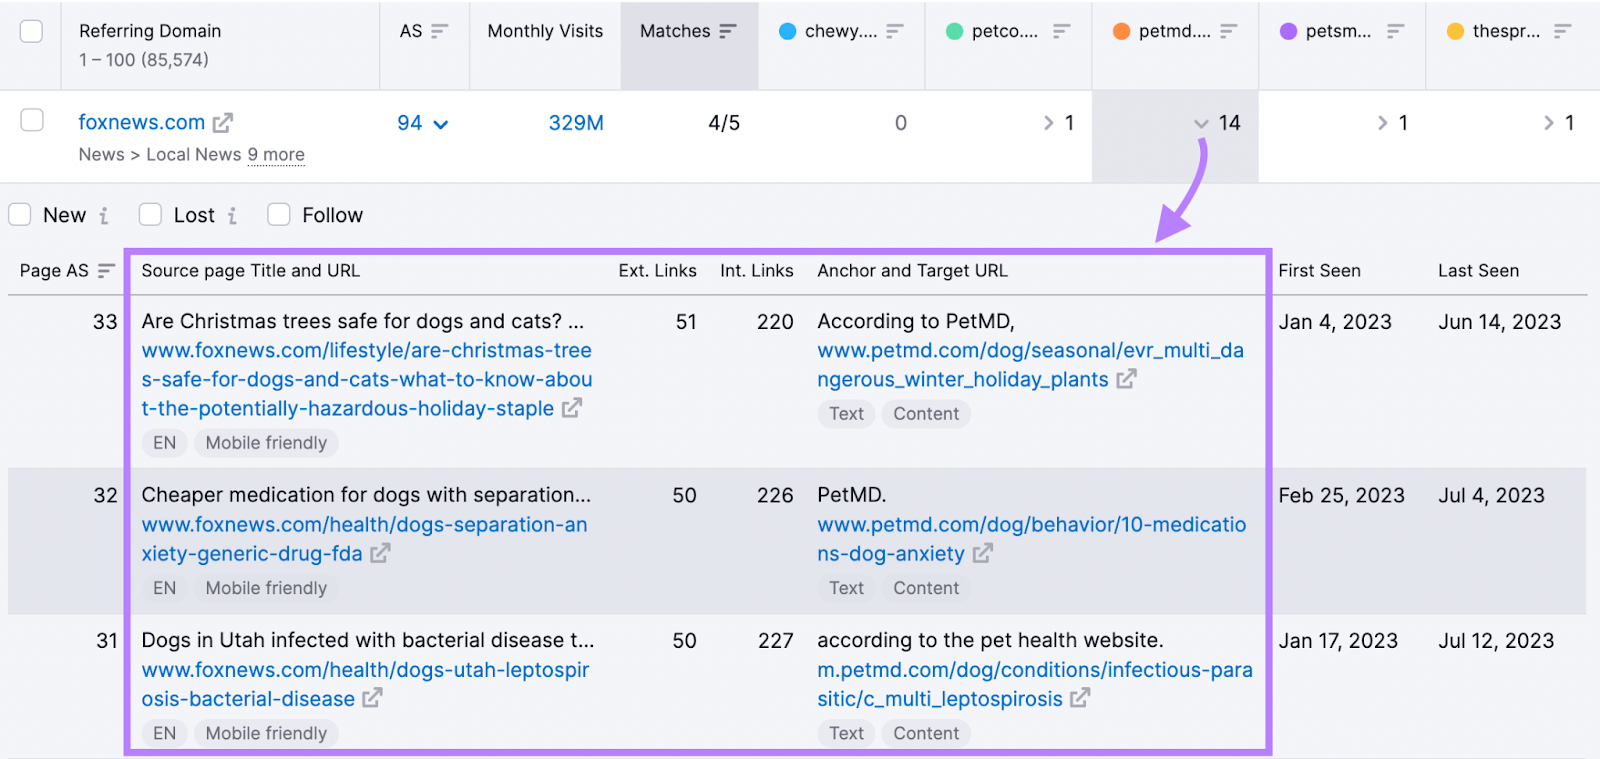Image resolution: width=1600 pixels, height=759 pixels.
Task: Click Last Seen column header
Action: pos(1478,271)
